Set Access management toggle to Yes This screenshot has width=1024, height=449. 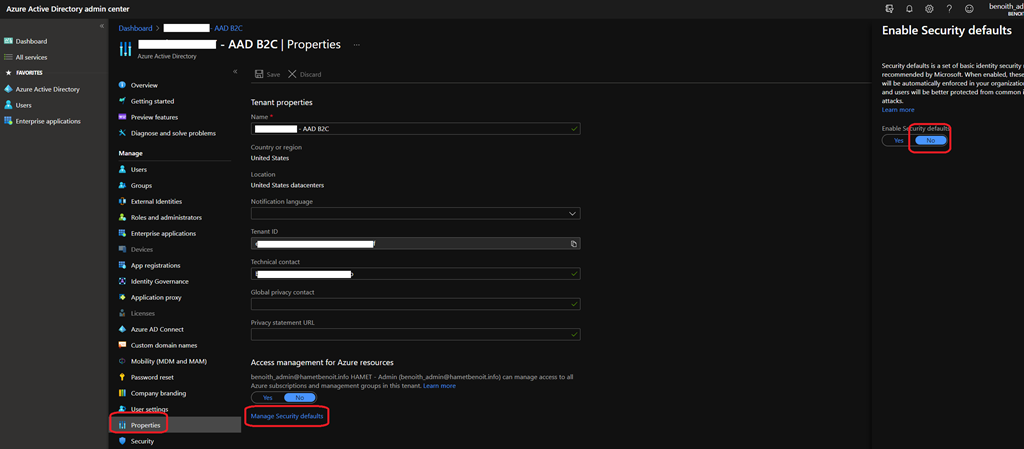267,397
